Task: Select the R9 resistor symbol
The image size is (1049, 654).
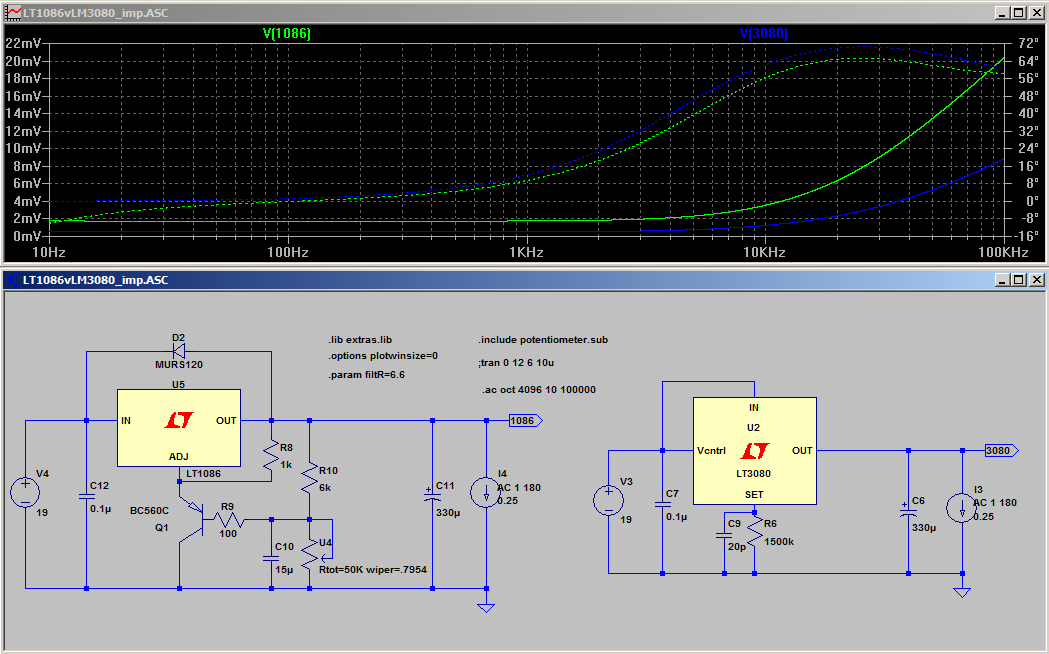Action: (x=229, y=519)
